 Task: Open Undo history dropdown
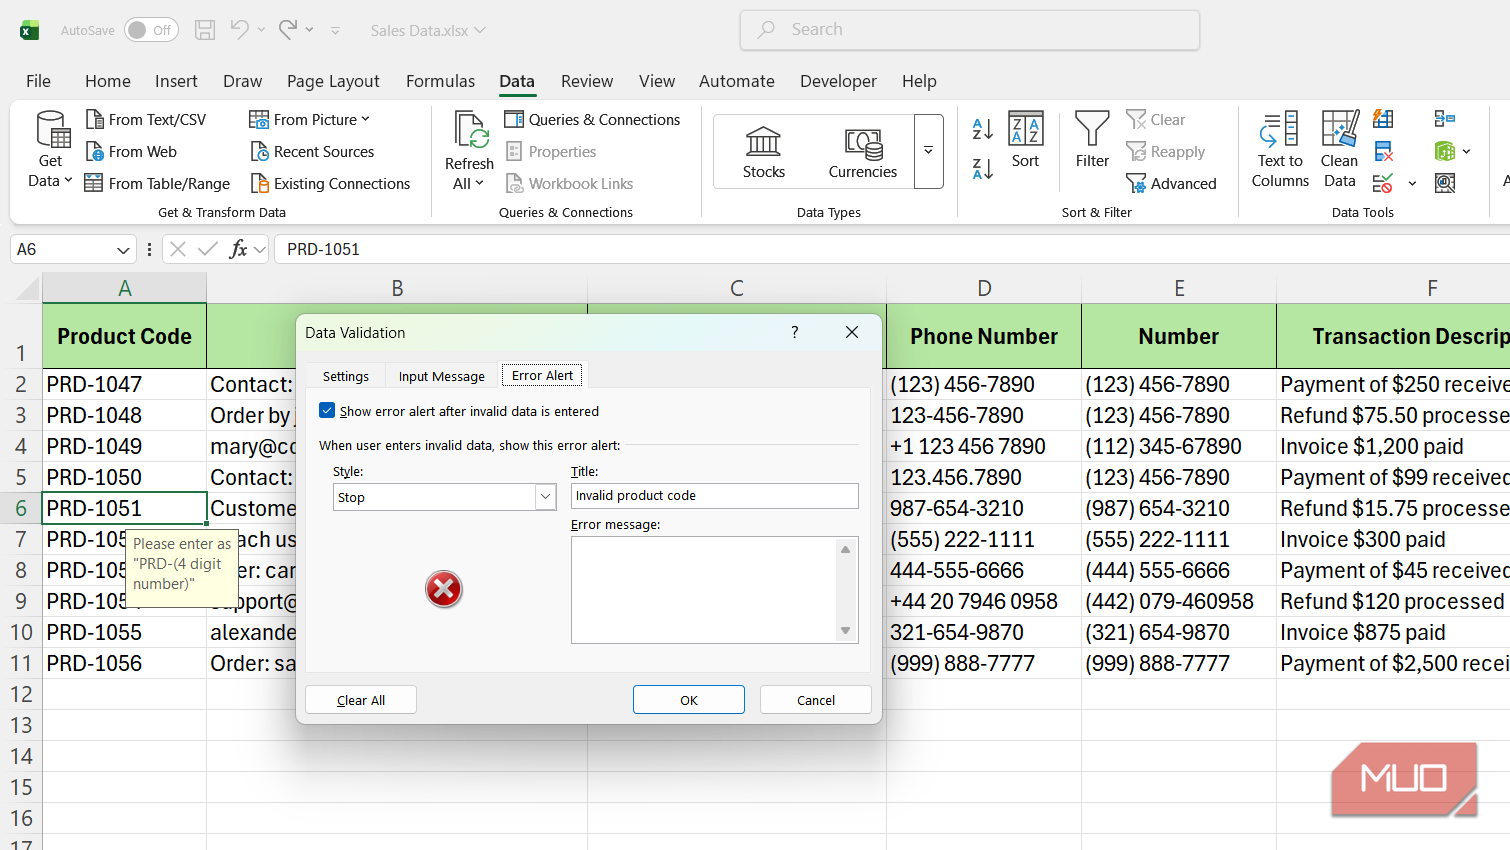261,30
